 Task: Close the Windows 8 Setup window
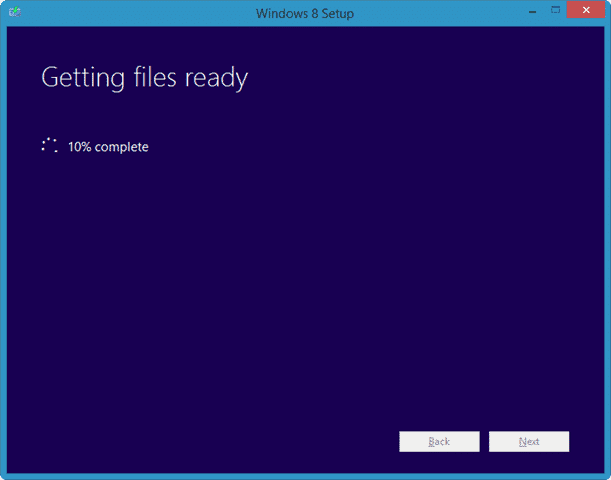(x=586, y=10)
